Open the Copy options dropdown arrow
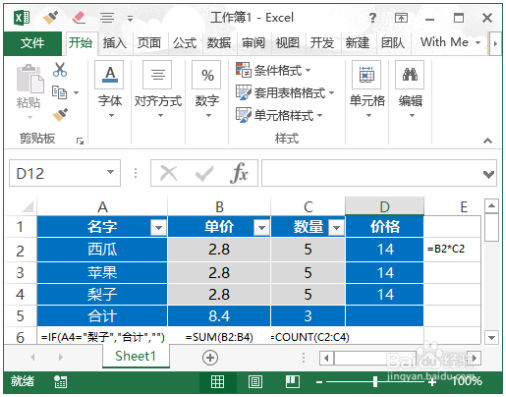The image size is (506, 397). (x=76, y=92)
